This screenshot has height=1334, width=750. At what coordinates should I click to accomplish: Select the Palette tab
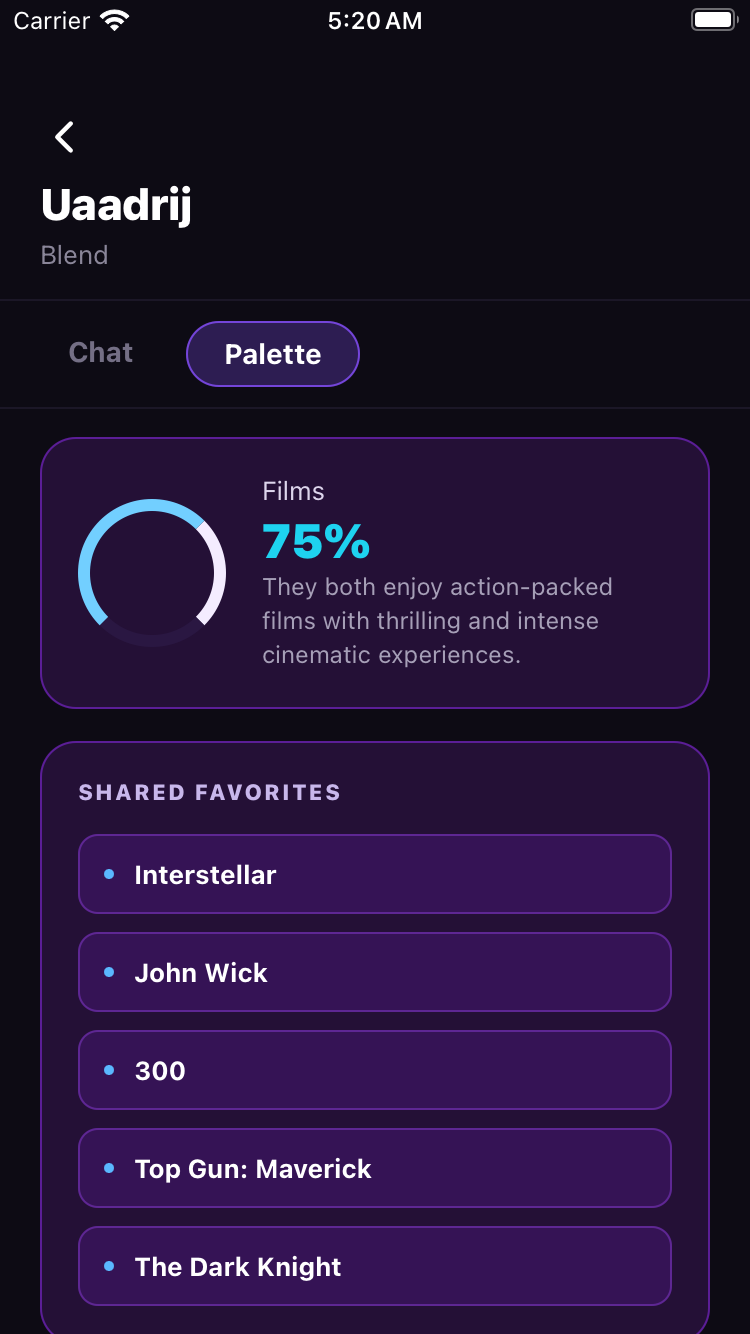[x=273, y=354]
